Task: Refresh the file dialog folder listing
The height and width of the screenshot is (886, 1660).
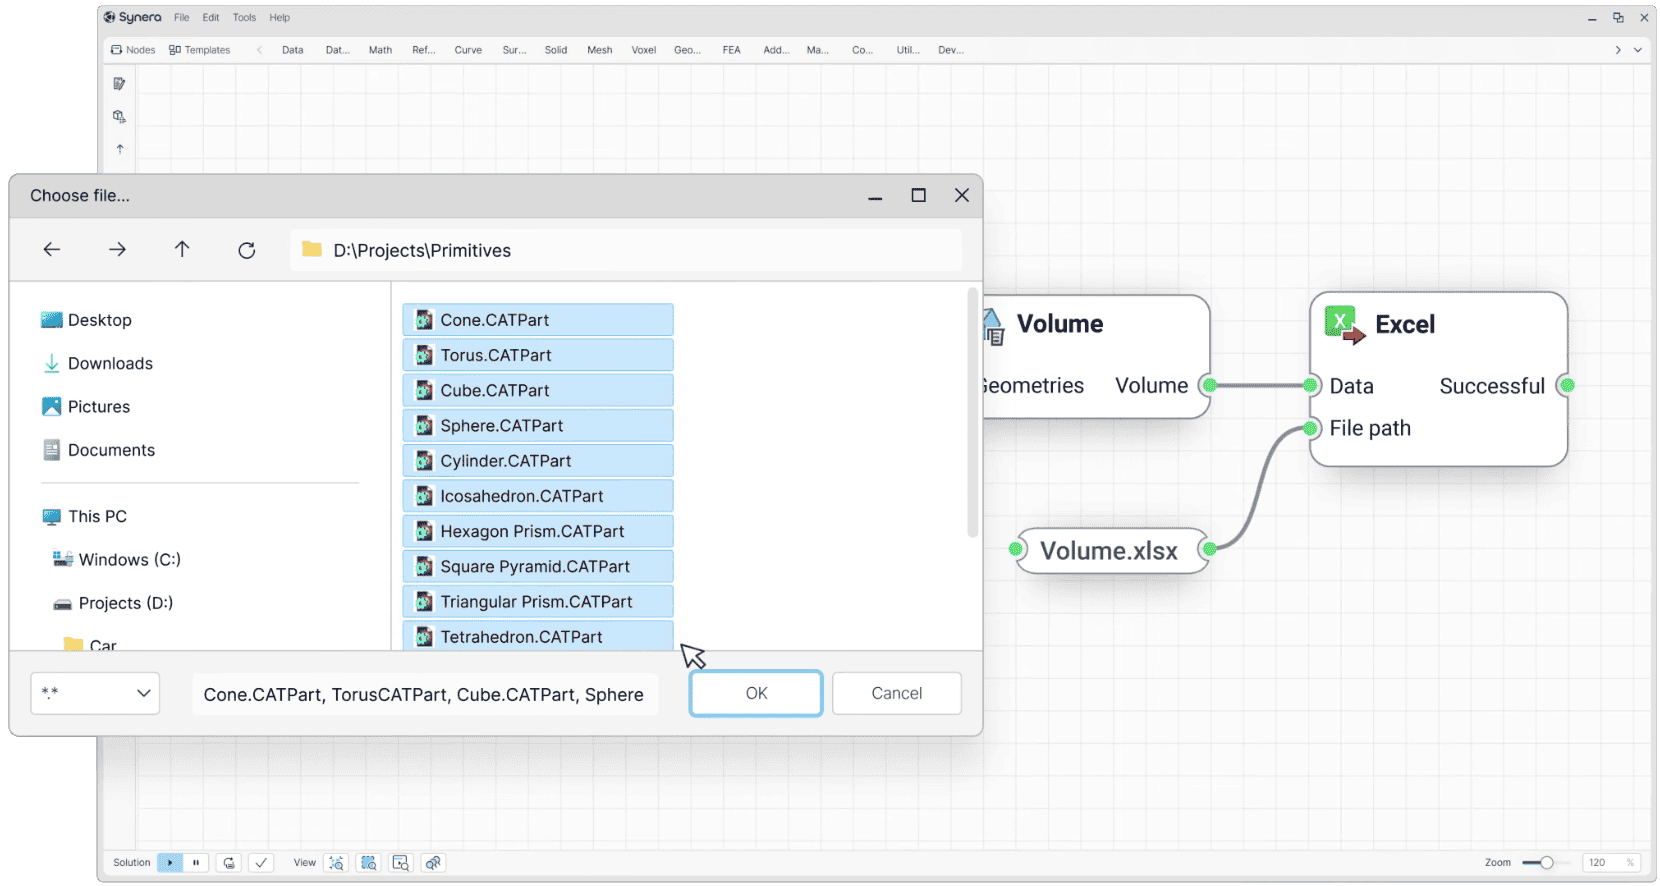Action: [247, 250]
